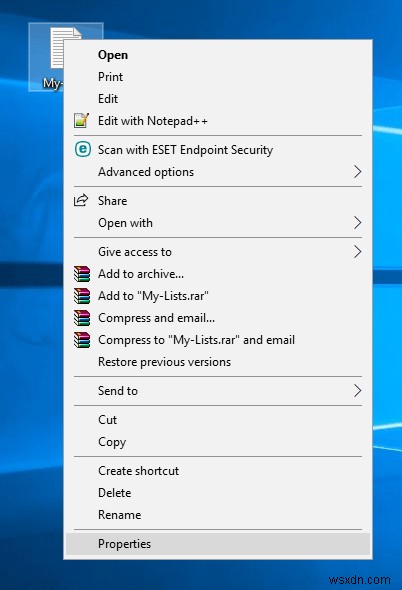Select Compress and email... entry
Screen dimensions: 402x590
(x=218, y=318)
